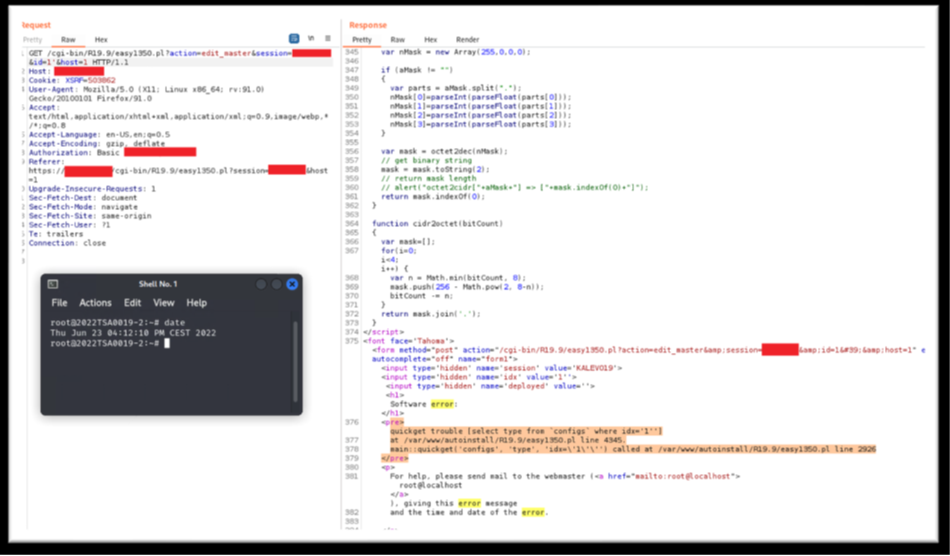Click the terminal icon in the Shell title bar
The image size is (950, 556).
[x=53, y=284]
